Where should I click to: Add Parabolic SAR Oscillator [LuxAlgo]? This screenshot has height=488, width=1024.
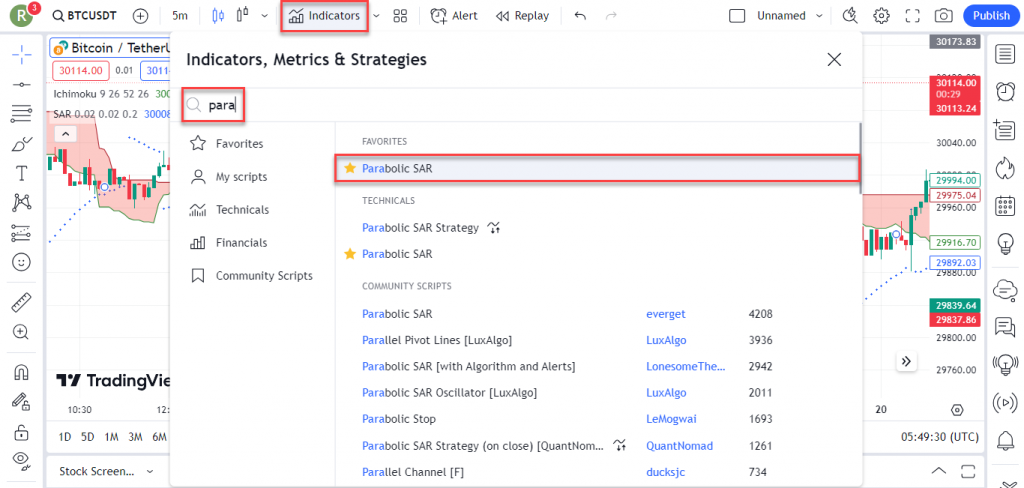click(449, 393)
